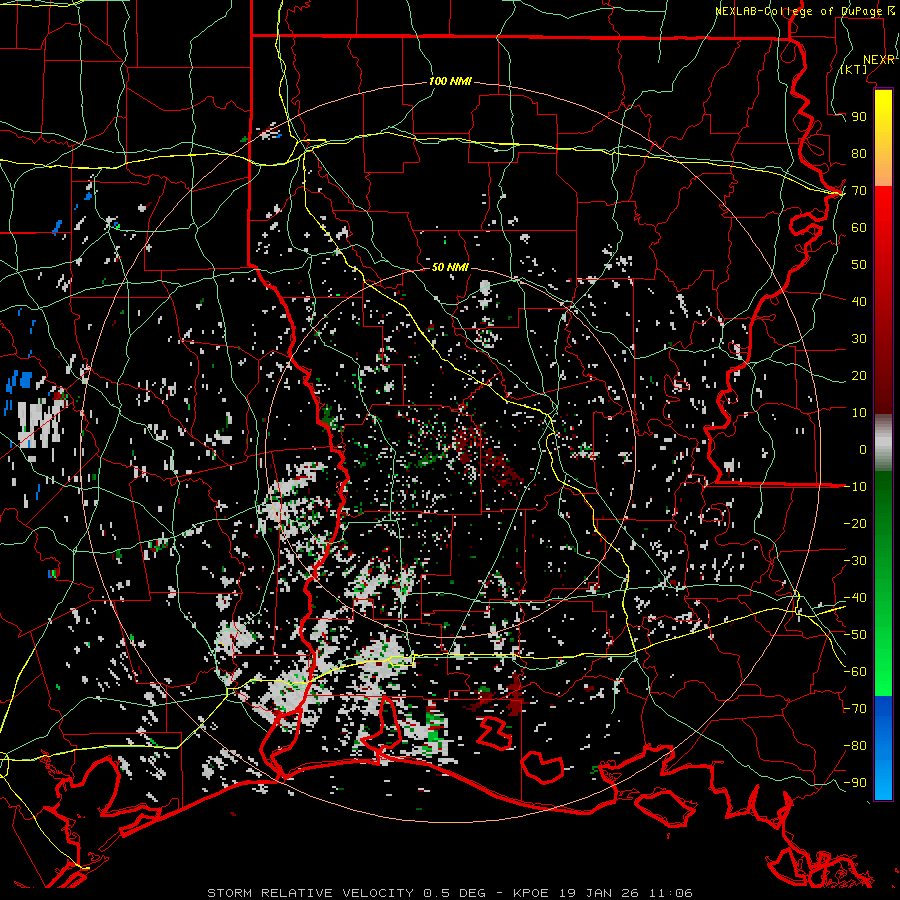This screenshot has width=900, height=900.
Task: Click the positive 60 knots scale label
Action: 859,227
